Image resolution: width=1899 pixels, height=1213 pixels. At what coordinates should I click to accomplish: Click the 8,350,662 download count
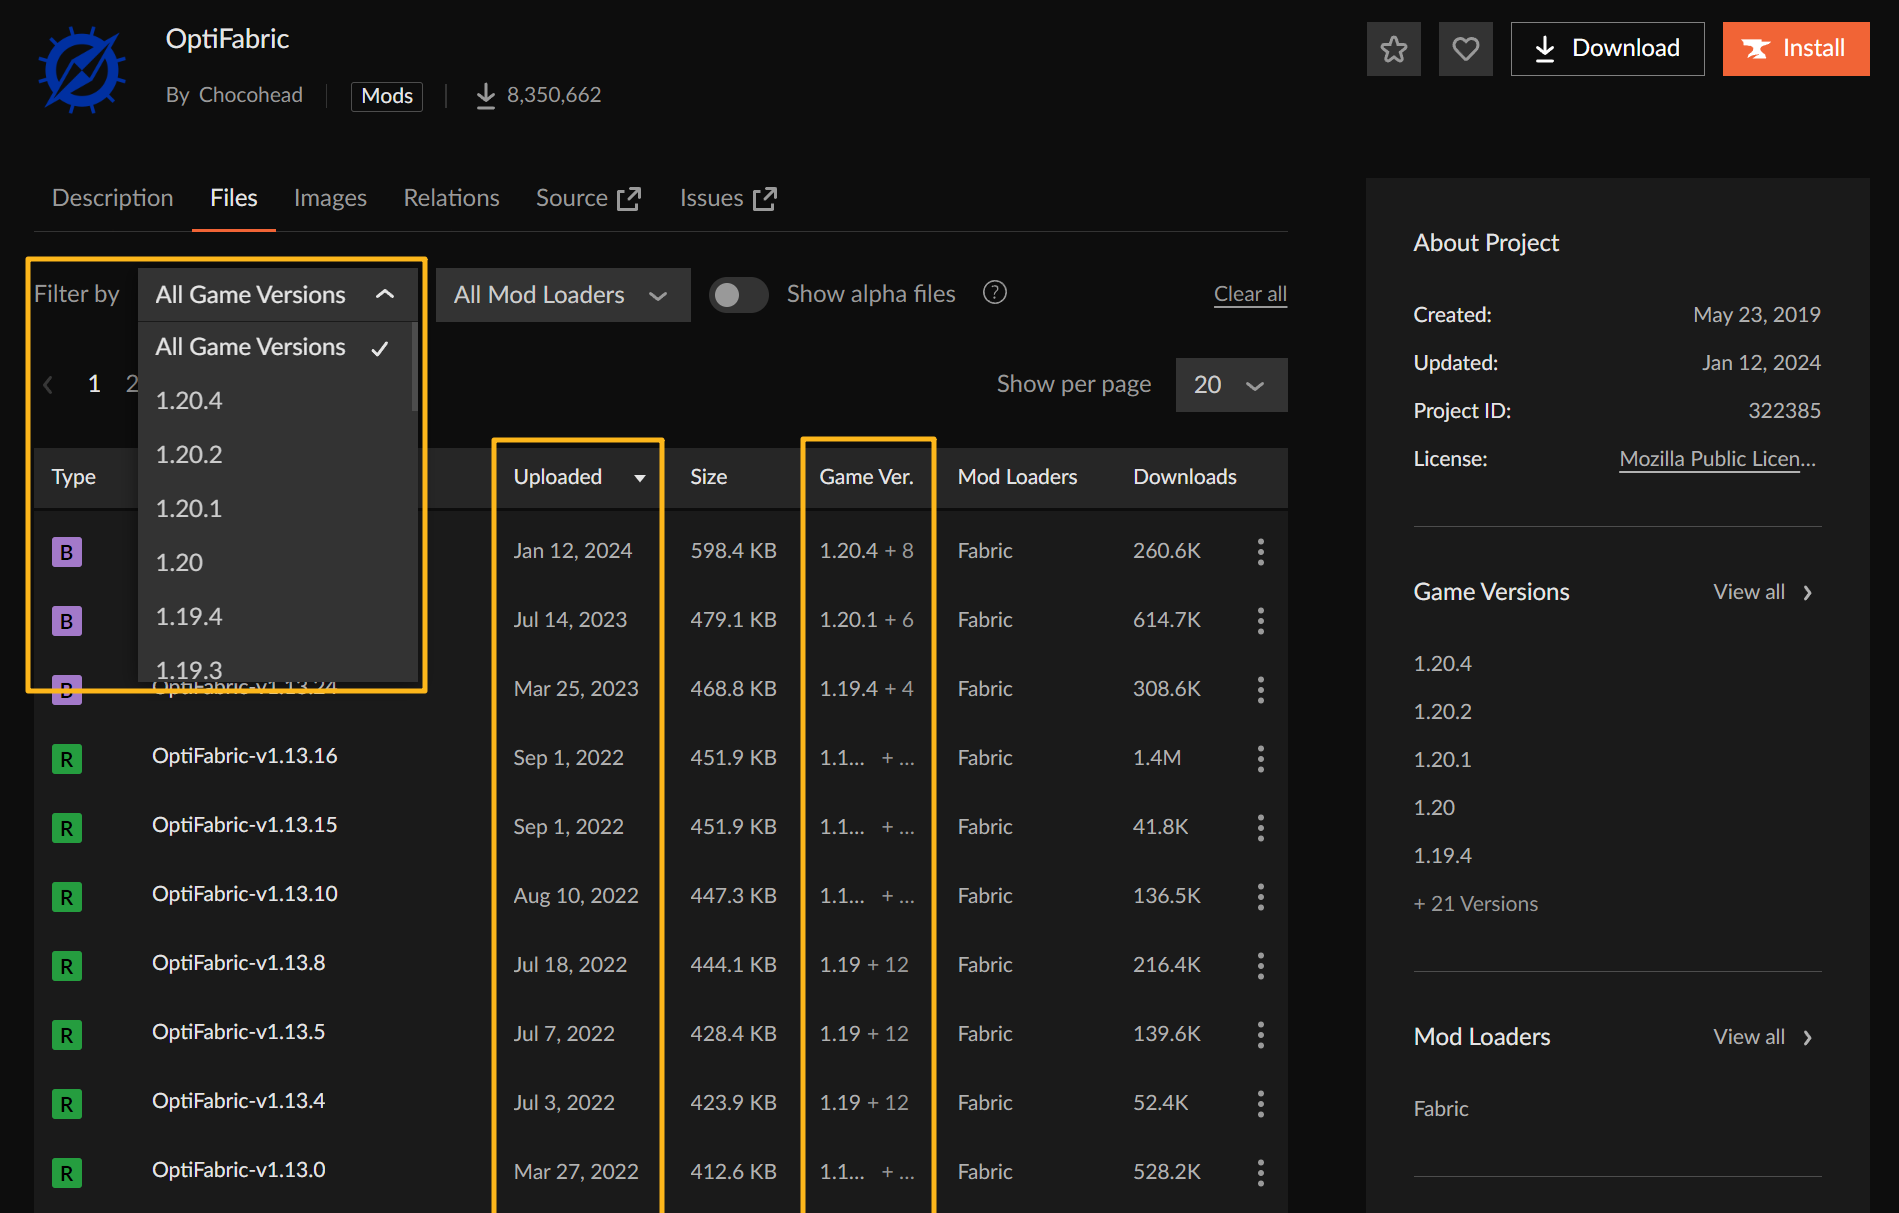[539, 95]
